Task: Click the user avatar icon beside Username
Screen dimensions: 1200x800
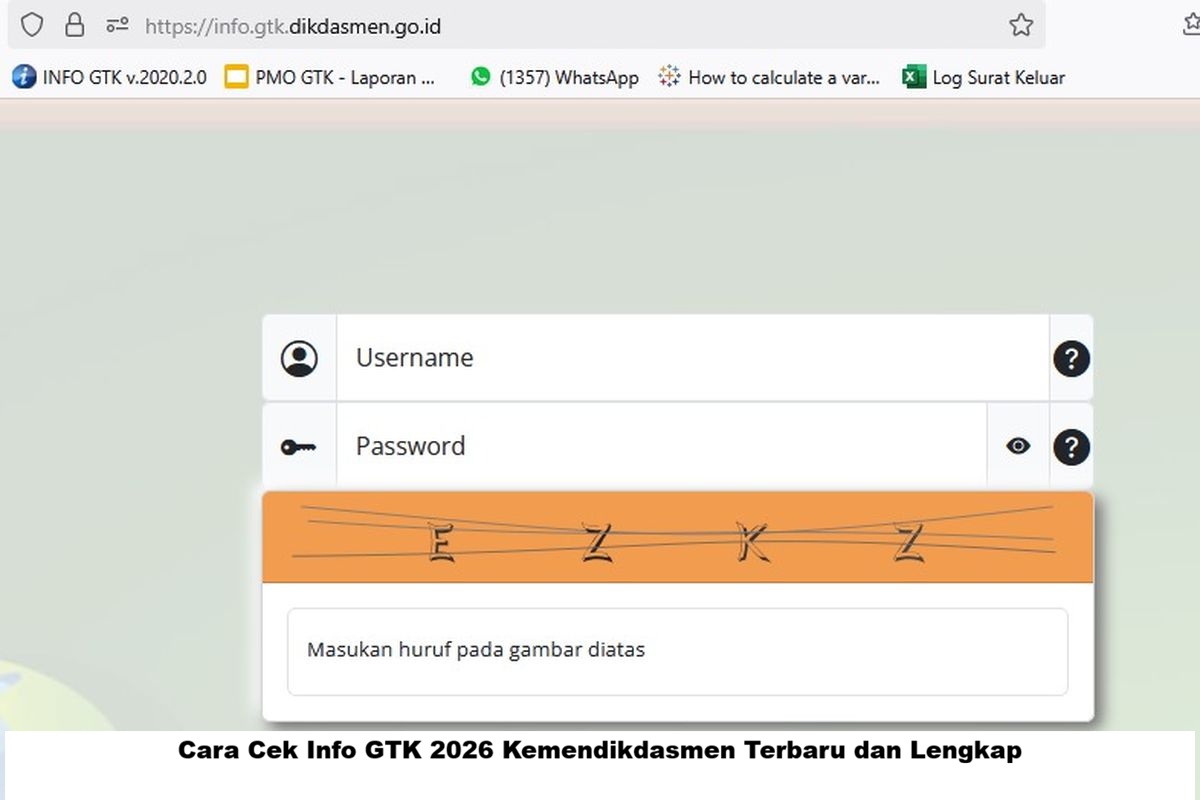Action: (299, 358)
